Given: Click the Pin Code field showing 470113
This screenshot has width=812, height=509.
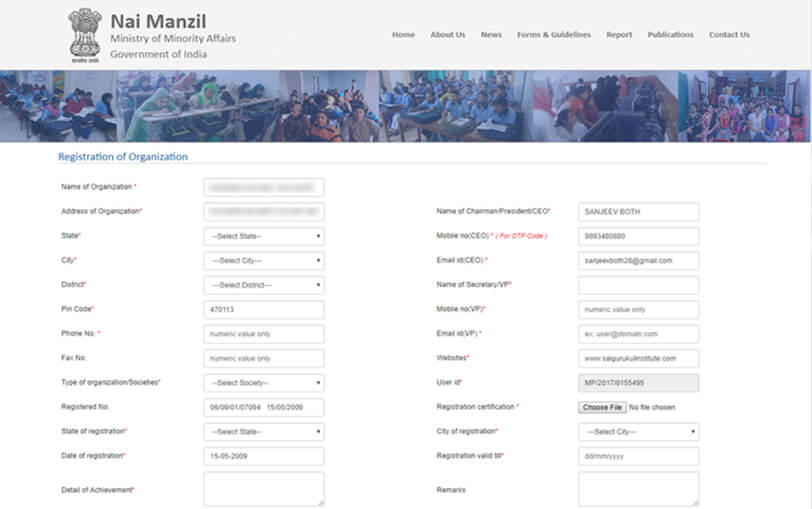Looking at the screenshot, I should click(x=264, y=310).
